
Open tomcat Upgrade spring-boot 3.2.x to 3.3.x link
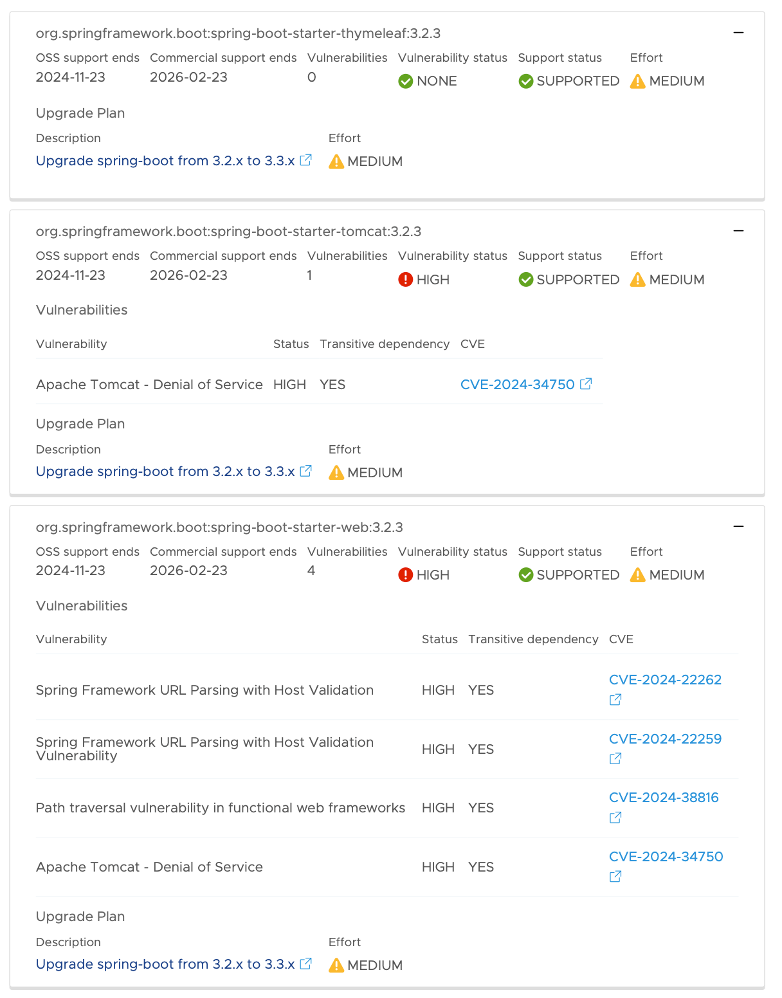click(x=165, y=472)
